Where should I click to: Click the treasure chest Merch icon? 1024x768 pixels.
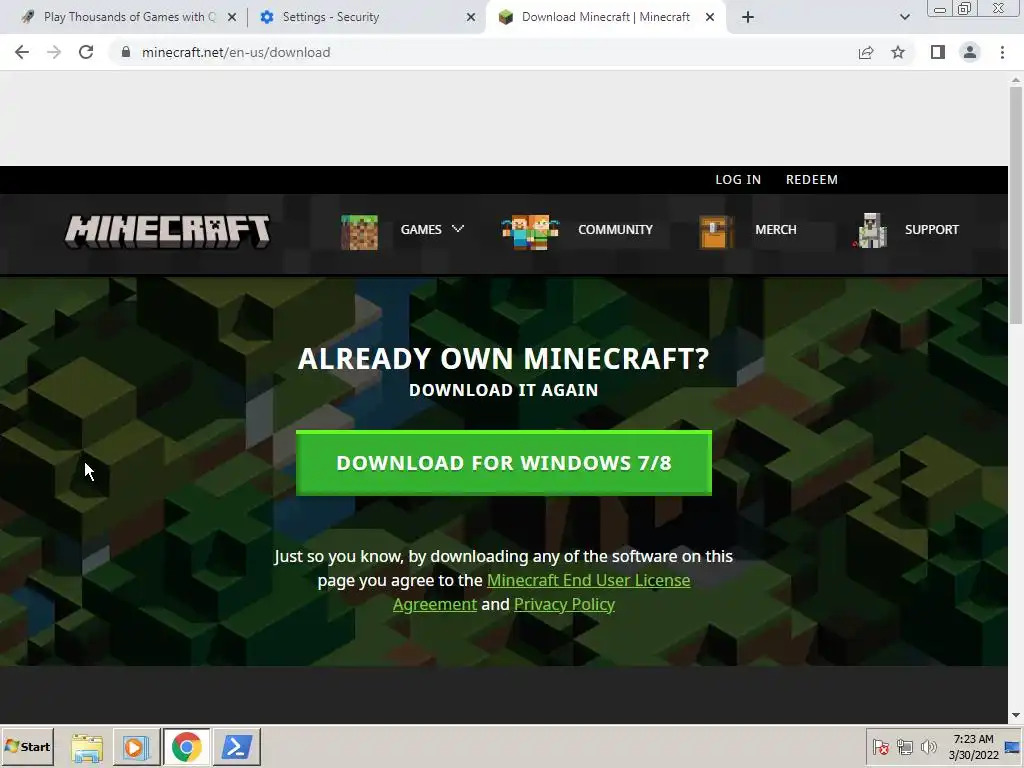coord(714,232)
